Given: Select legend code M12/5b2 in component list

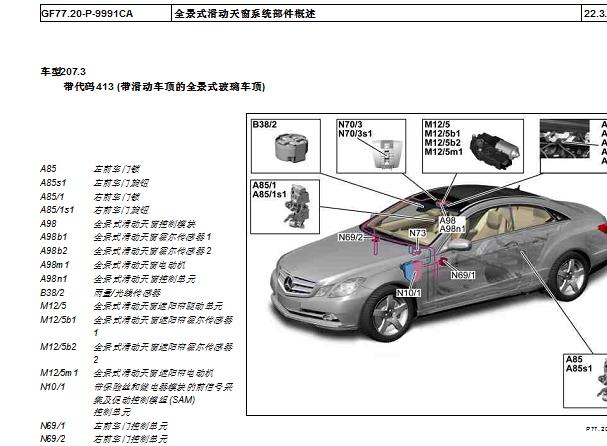Looking at the screenshot, I should click(x=58, y=347).
